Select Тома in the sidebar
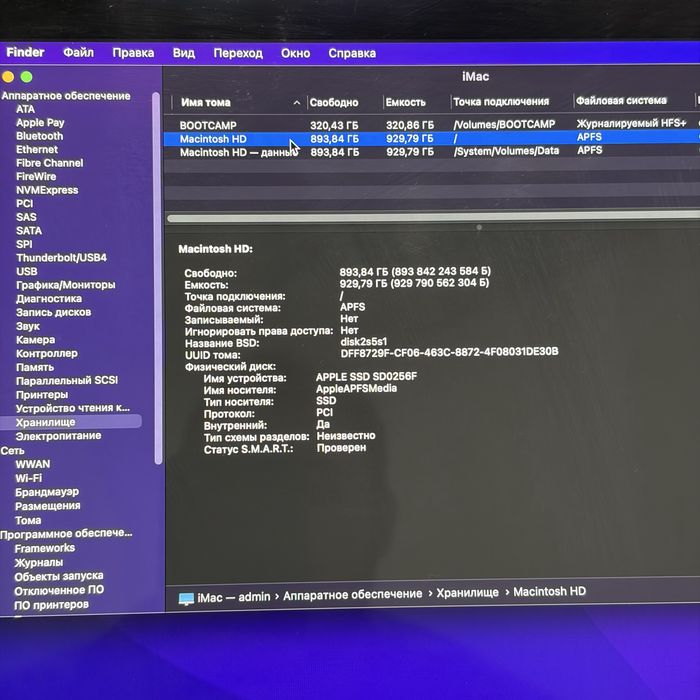This screenshot has height=700, width=700. 28,520
